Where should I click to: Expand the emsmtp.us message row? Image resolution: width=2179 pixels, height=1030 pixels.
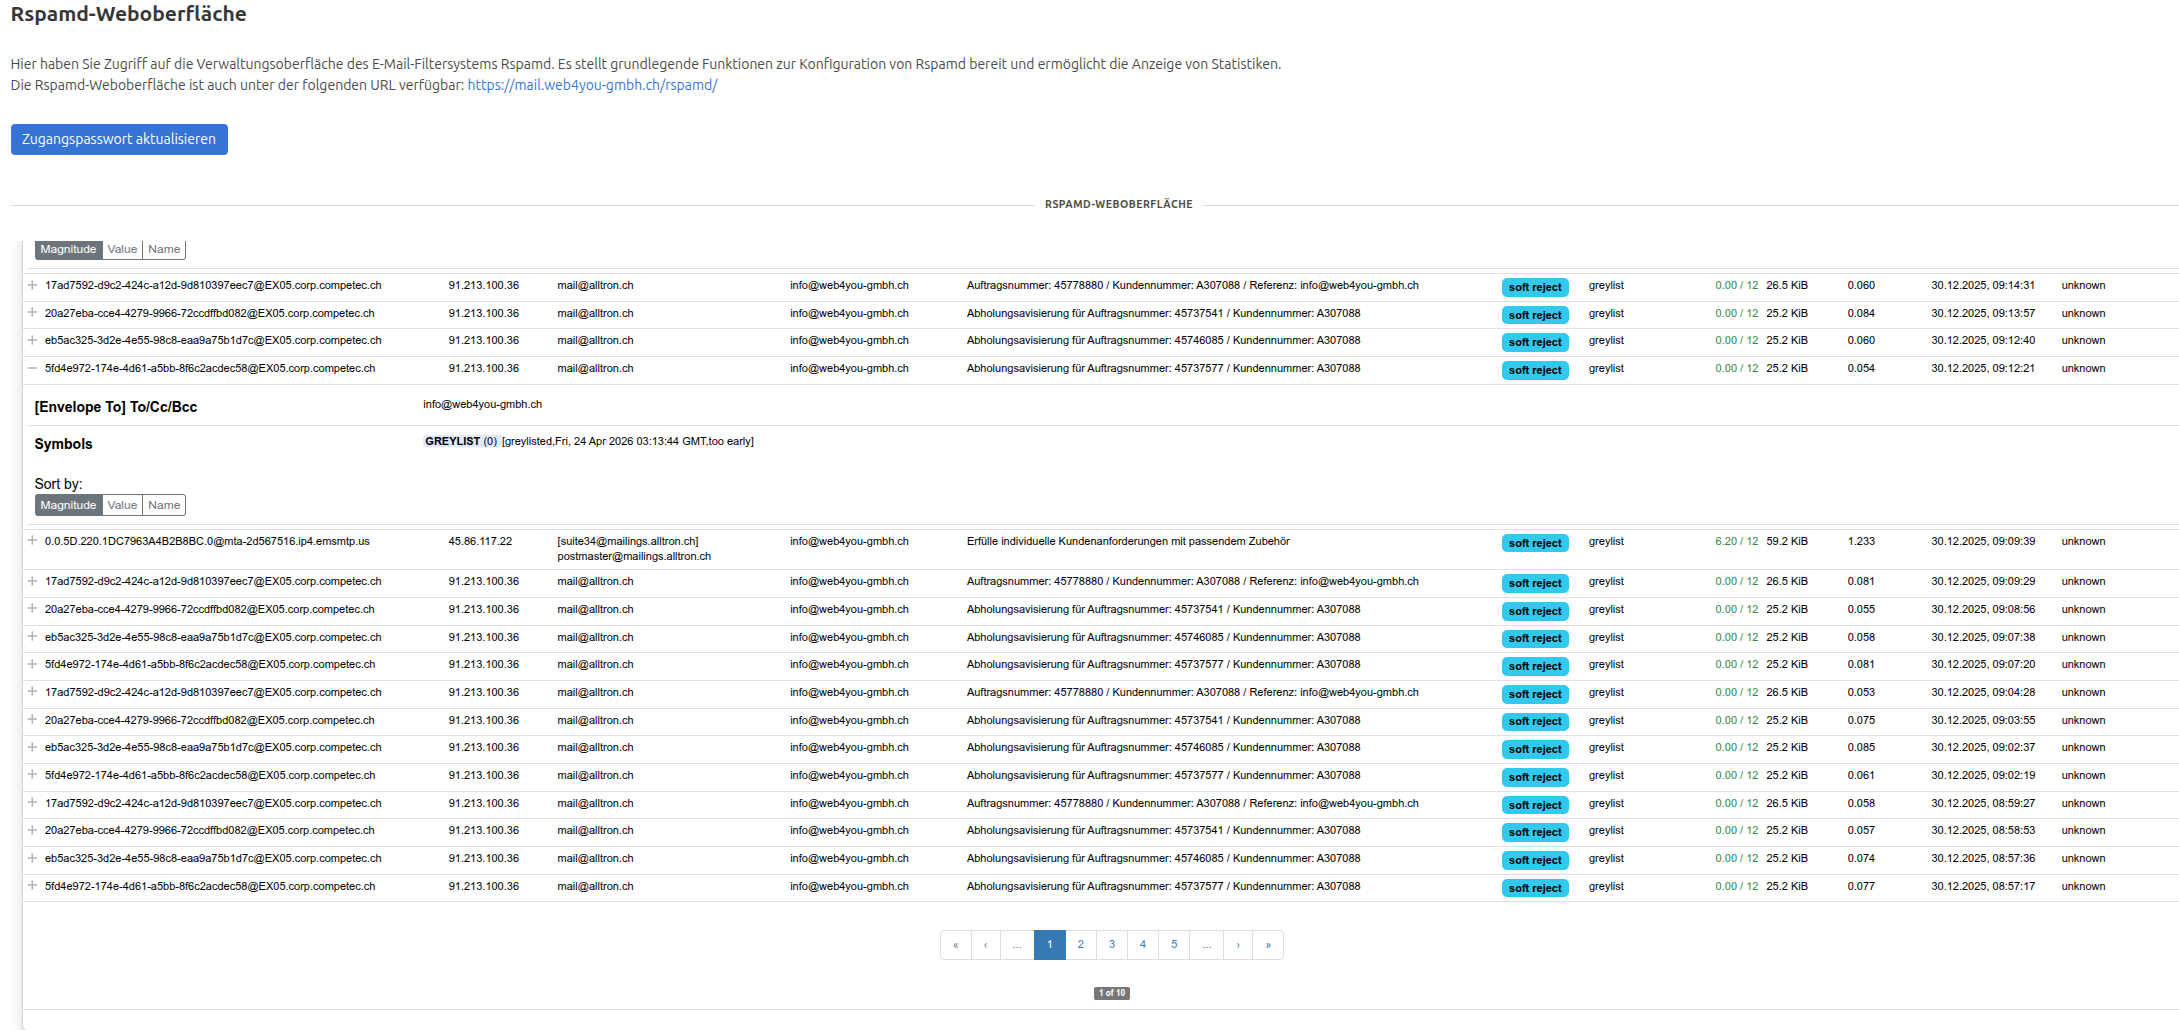point(32,541)
